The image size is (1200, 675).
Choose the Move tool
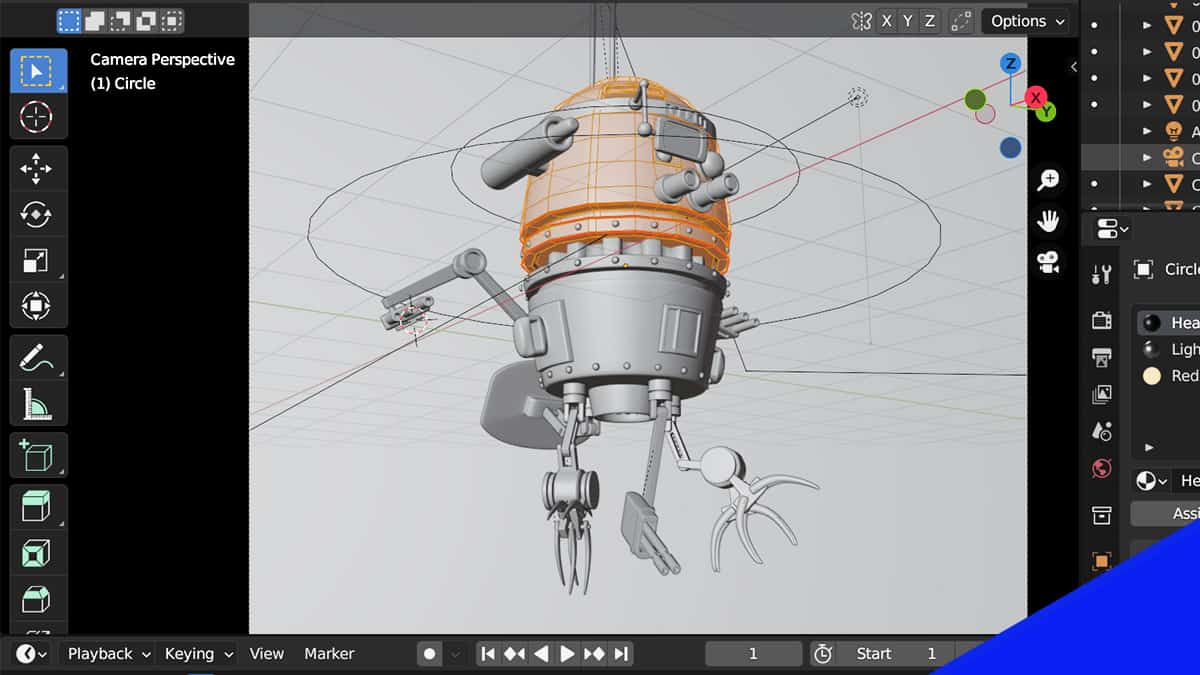click(37, 169)
